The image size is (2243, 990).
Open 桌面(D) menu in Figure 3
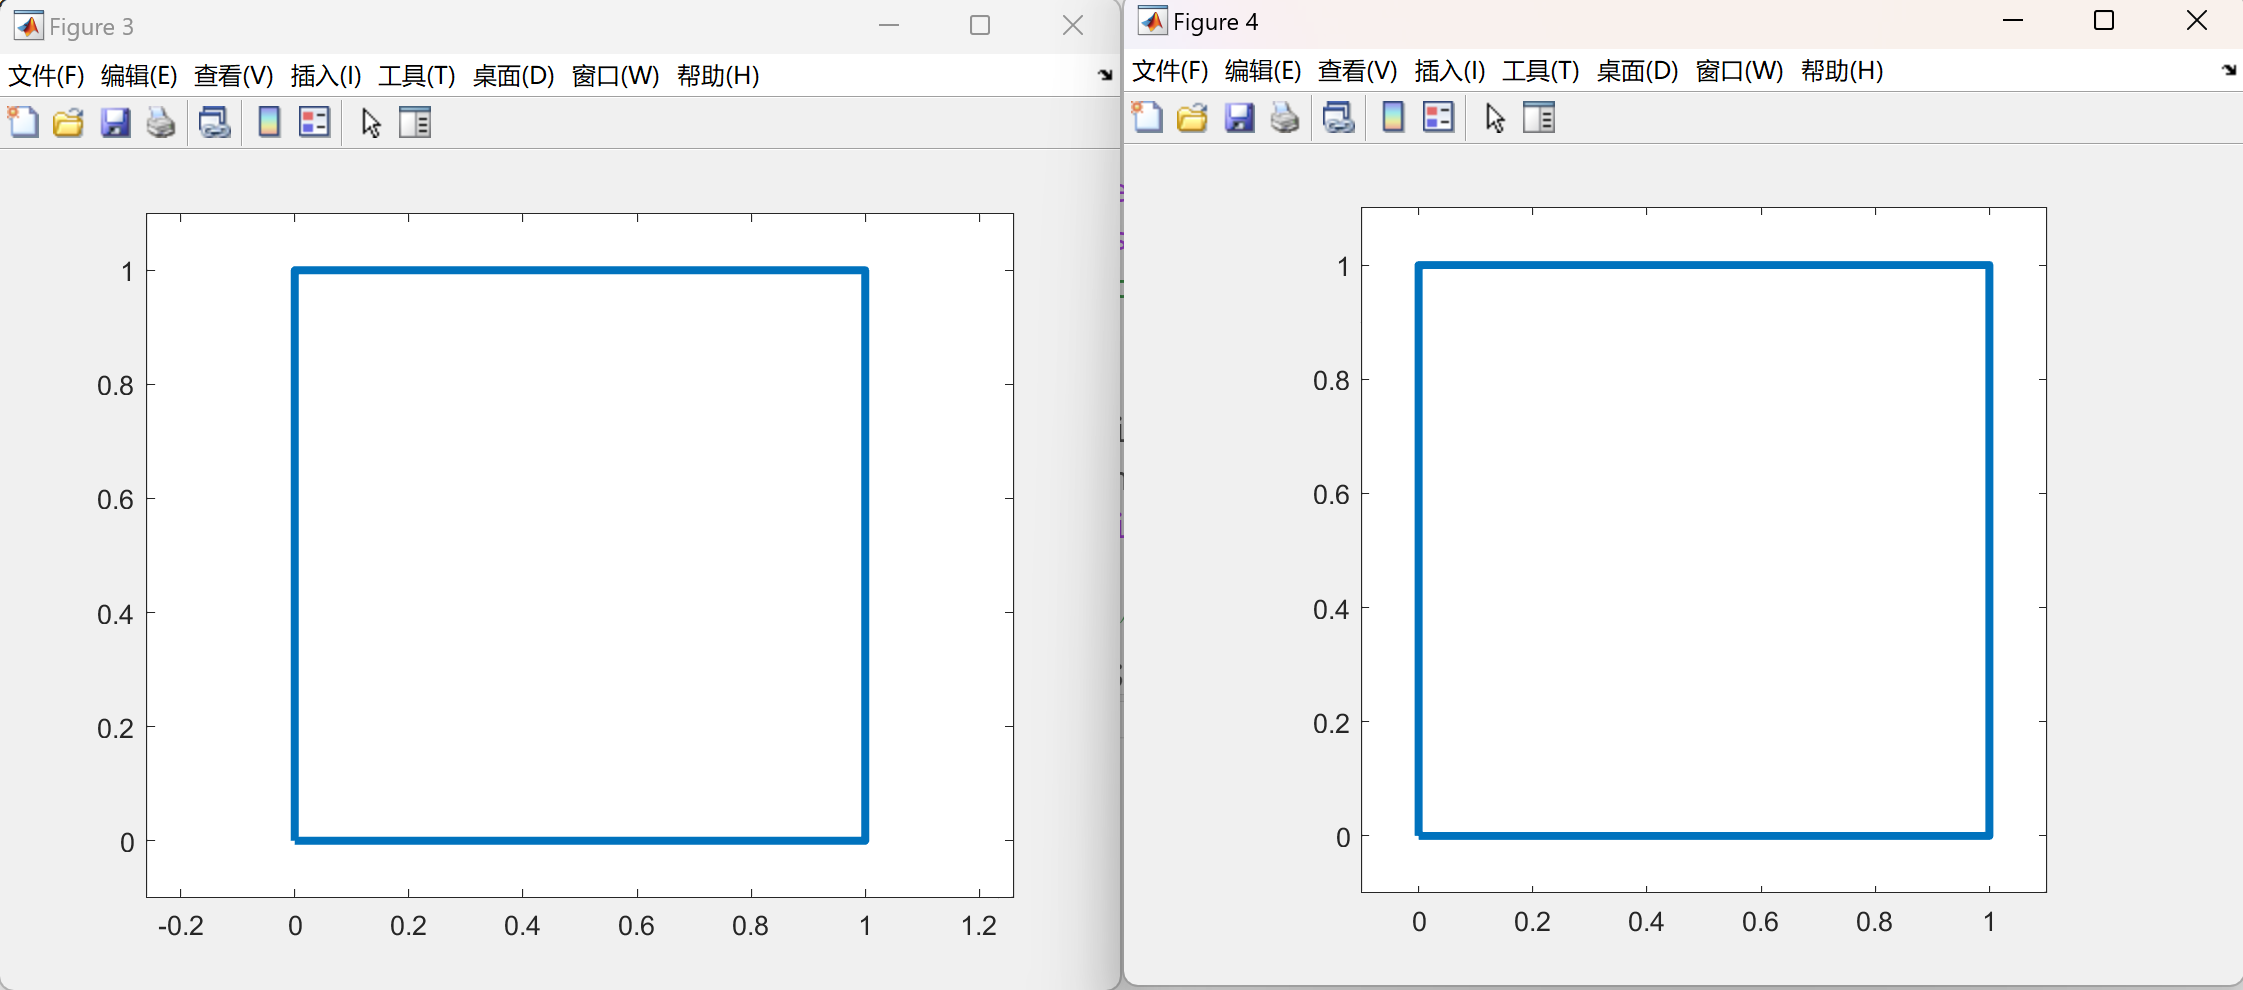point(513,76)
